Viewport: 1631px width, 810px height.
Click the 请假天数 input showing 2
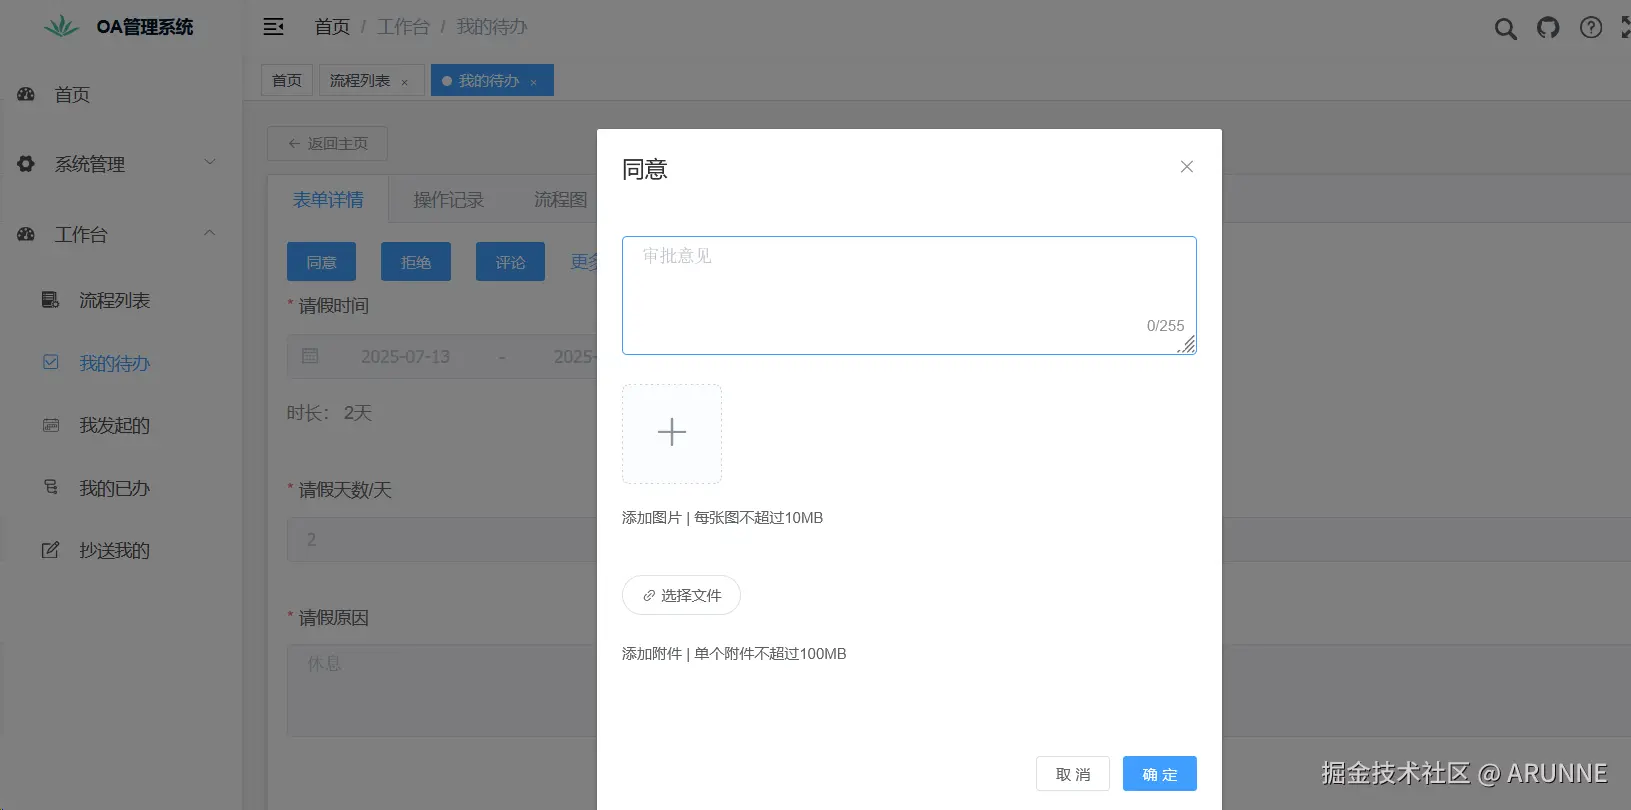coord(442,539)
